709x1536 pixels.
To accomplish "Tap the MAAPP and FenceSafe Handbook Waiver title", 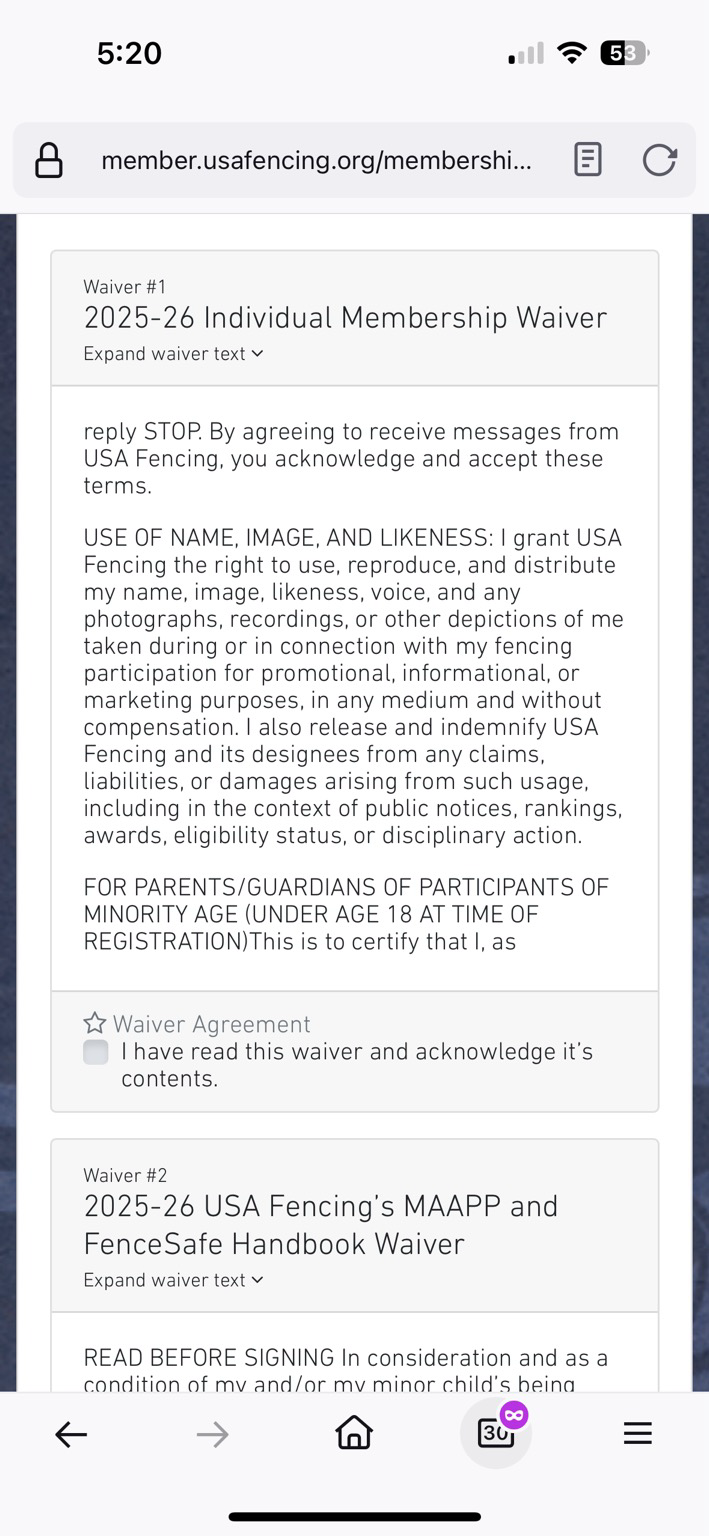I will click(x=320, y=1225).
